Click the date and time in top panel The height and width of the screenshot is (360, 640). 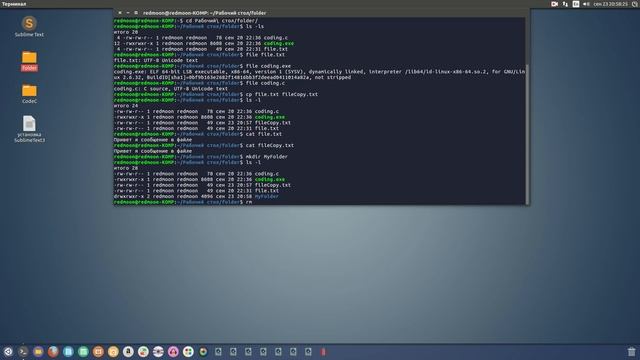click(610, 4)
